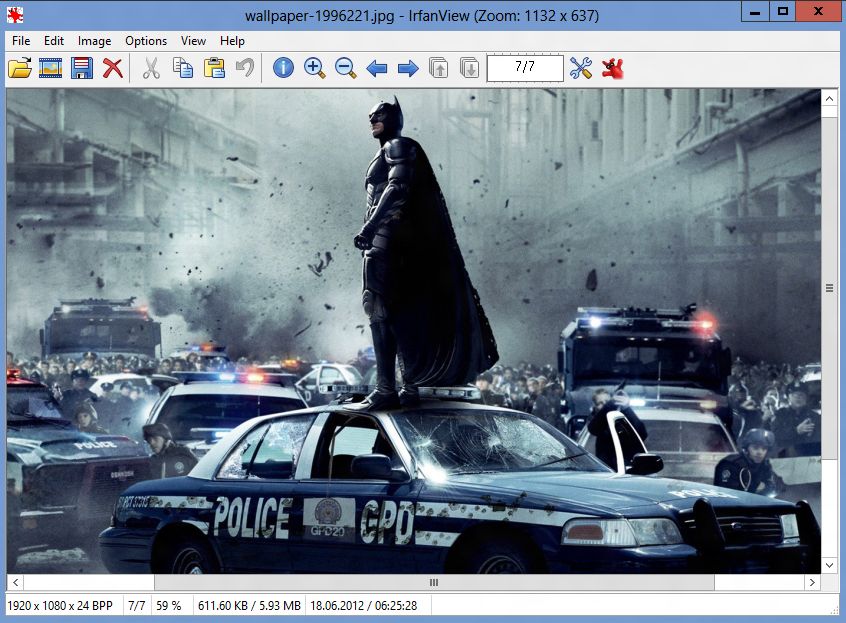Open the Help menu
846x623 pixels.
(232, 41)
